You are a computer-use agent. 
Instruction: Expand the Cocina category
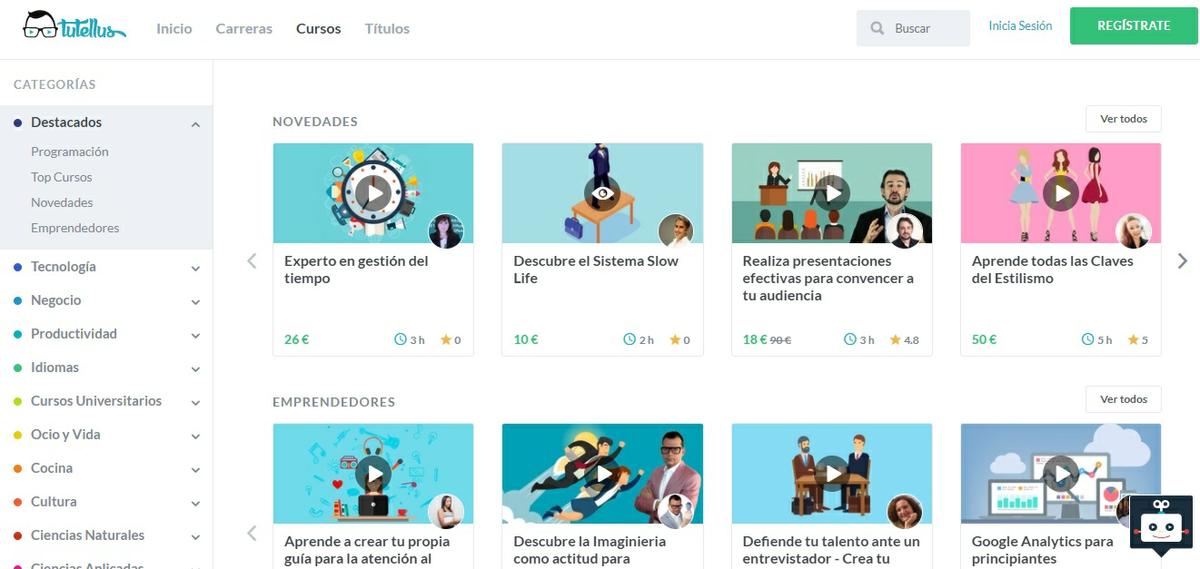tap(195, 469)
